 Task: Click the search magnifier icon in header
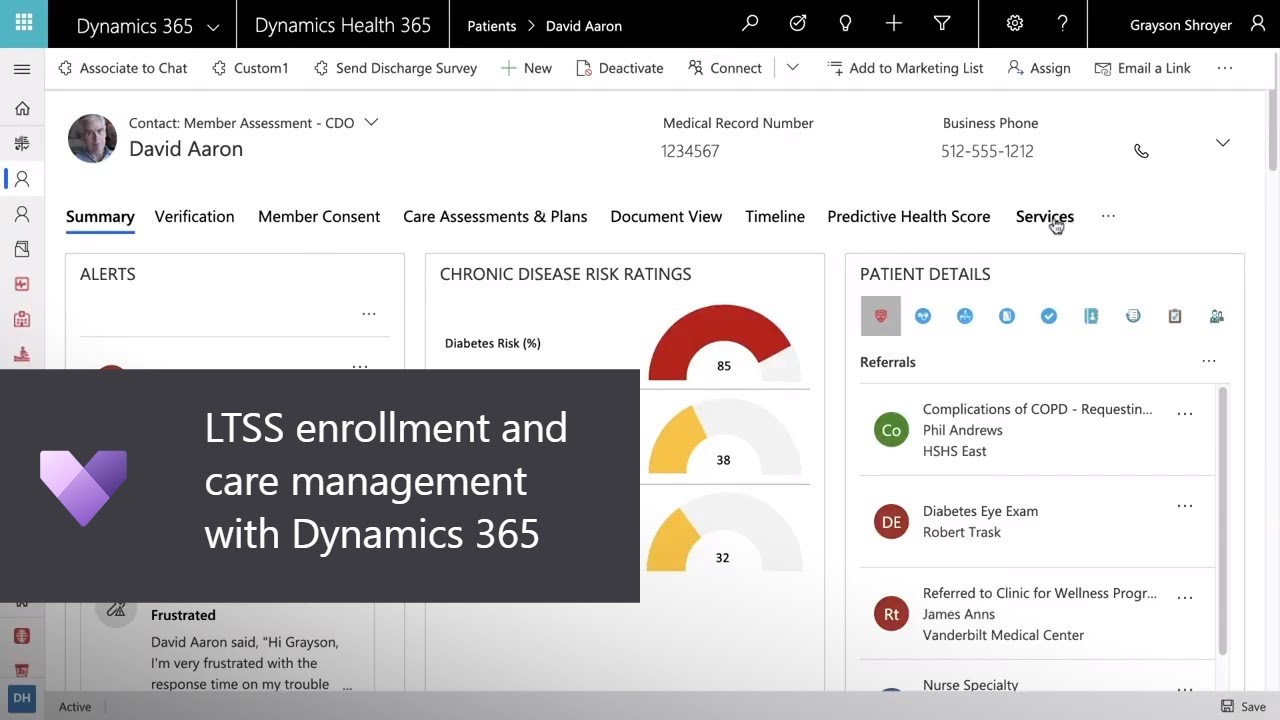click(x=750, y=24)
